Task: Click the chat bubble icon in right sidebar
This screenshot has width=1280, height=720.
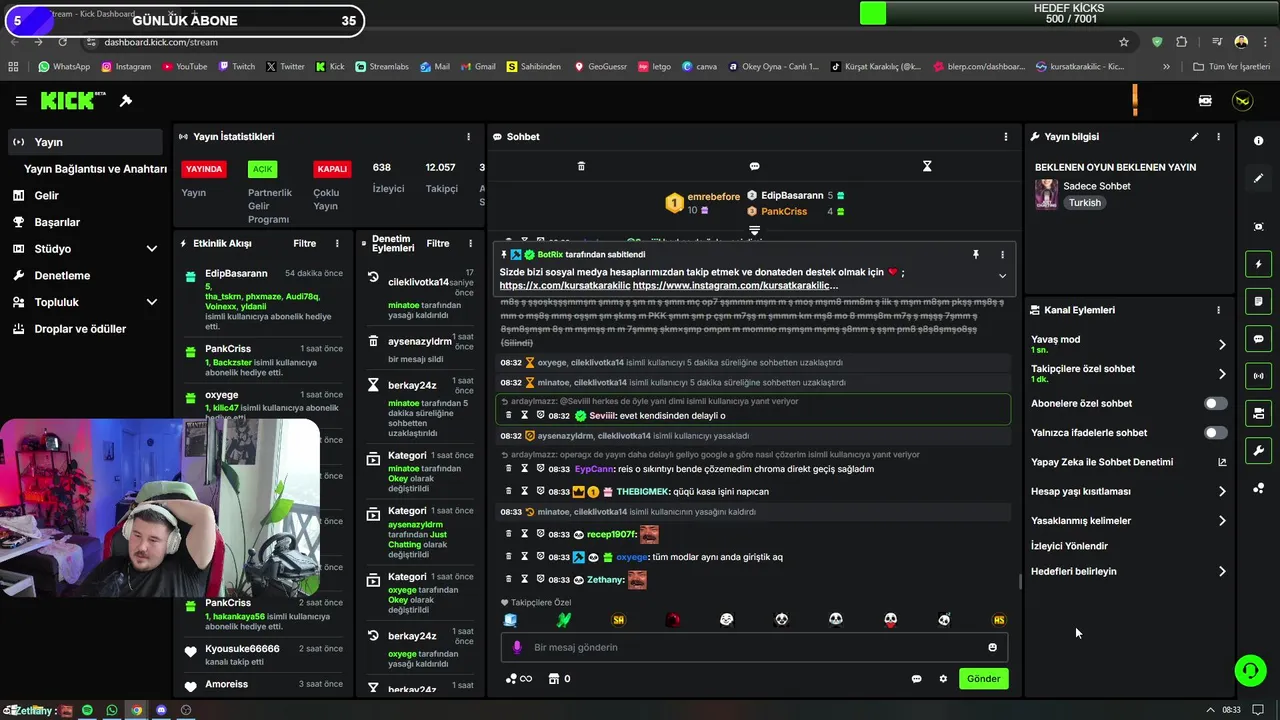Action: click(1258, 339)
